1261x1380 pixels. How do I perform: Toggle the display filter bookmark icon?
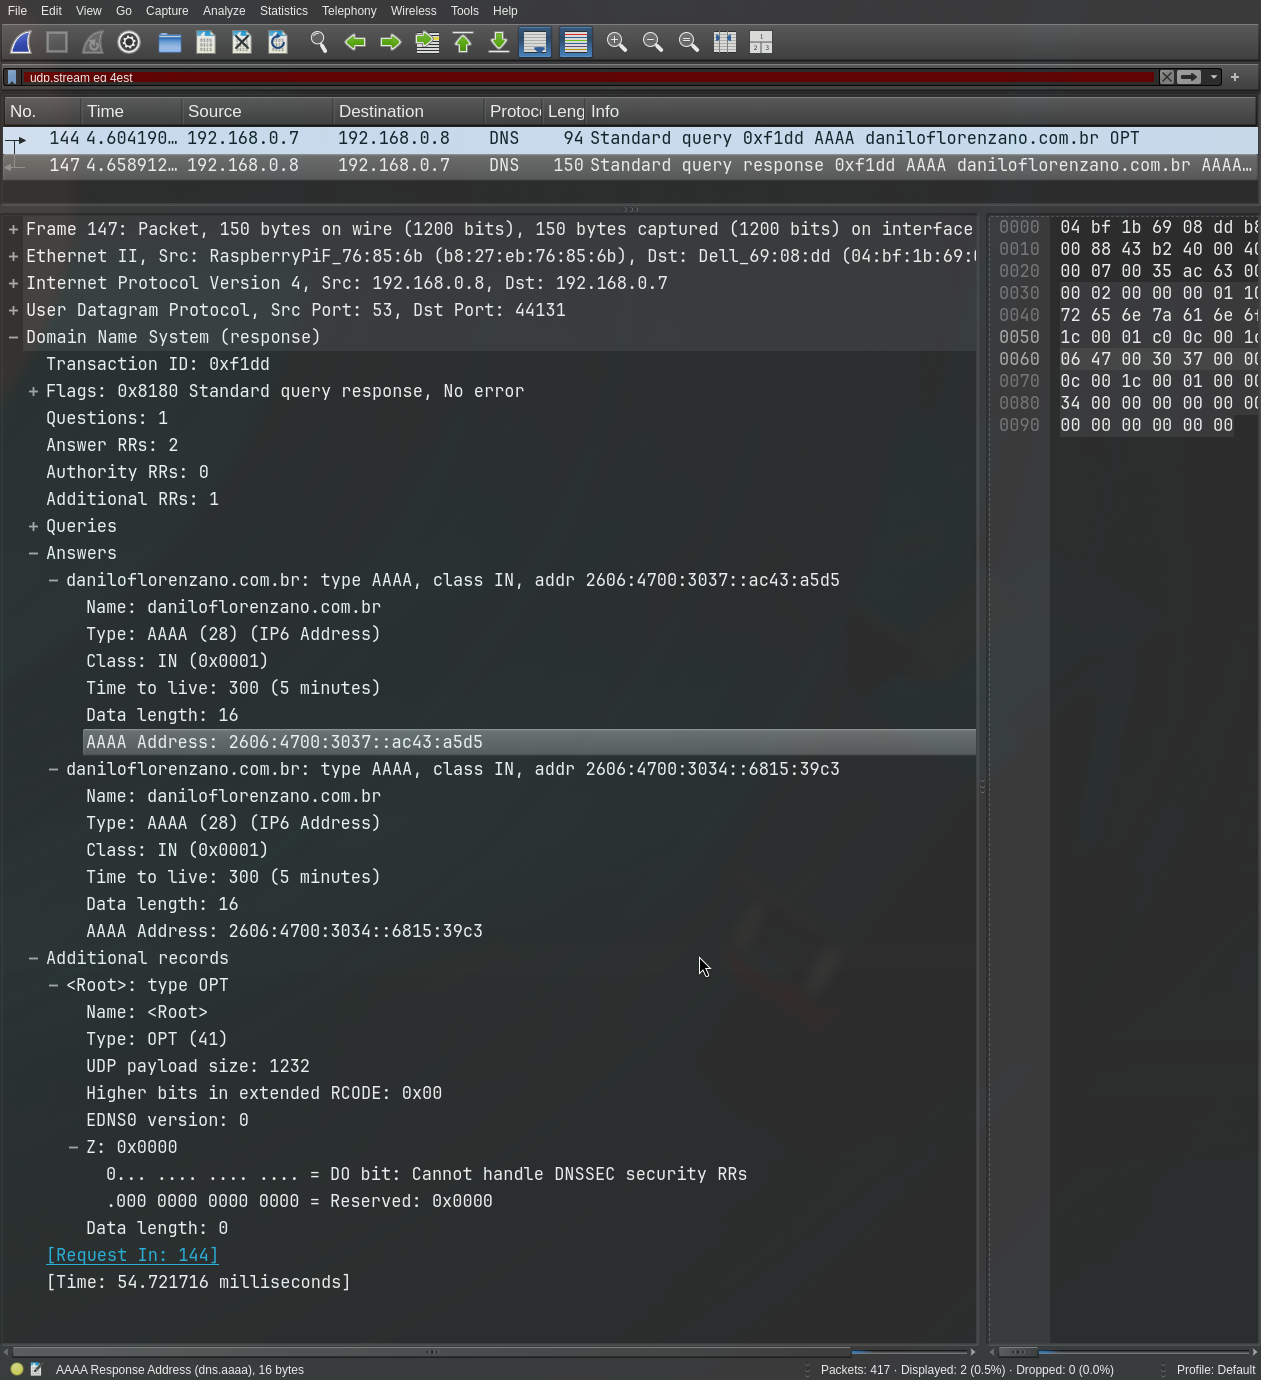coord(11,77)
